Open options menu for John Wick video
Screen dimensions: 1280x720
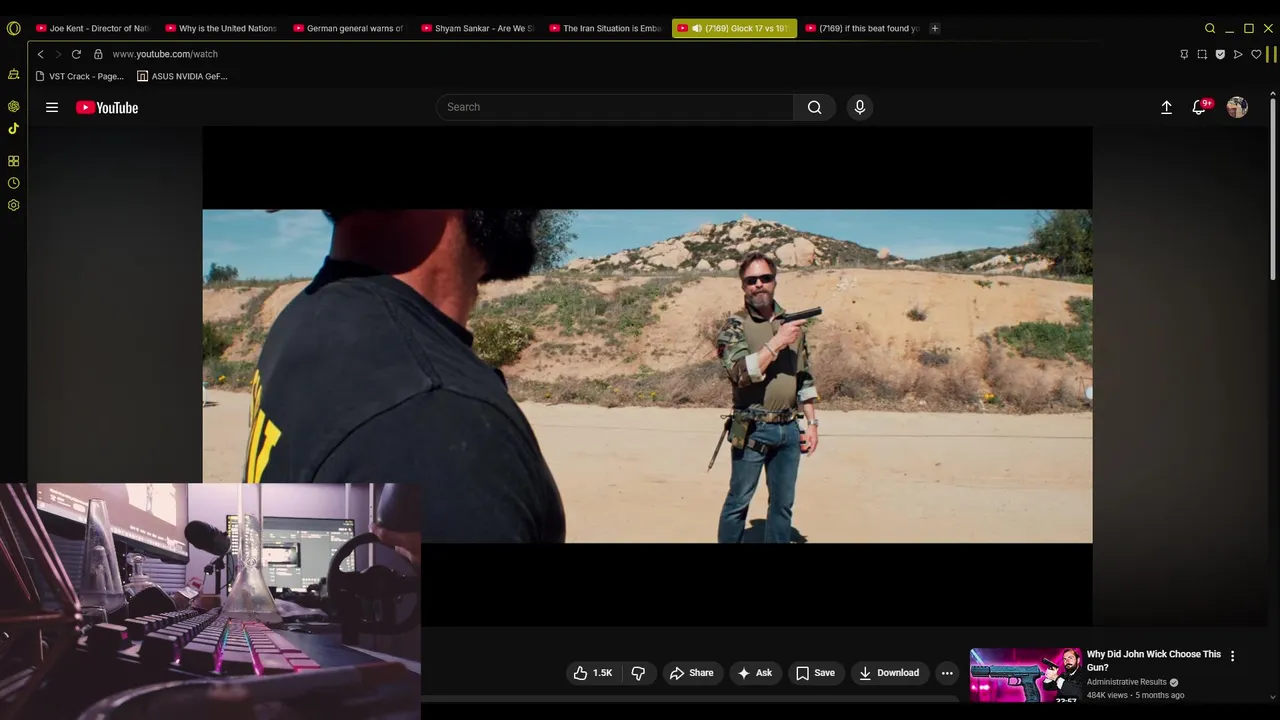[x=1232, y=656]
